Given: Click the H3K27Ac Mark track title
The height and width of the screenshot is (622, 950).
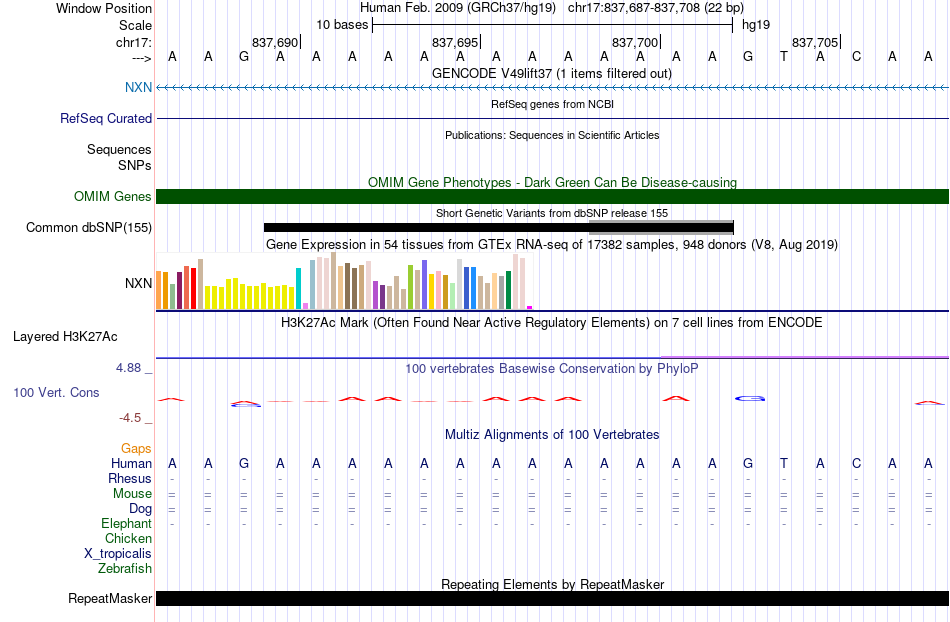Looking at the screenshot, I should tap(552, 322).
